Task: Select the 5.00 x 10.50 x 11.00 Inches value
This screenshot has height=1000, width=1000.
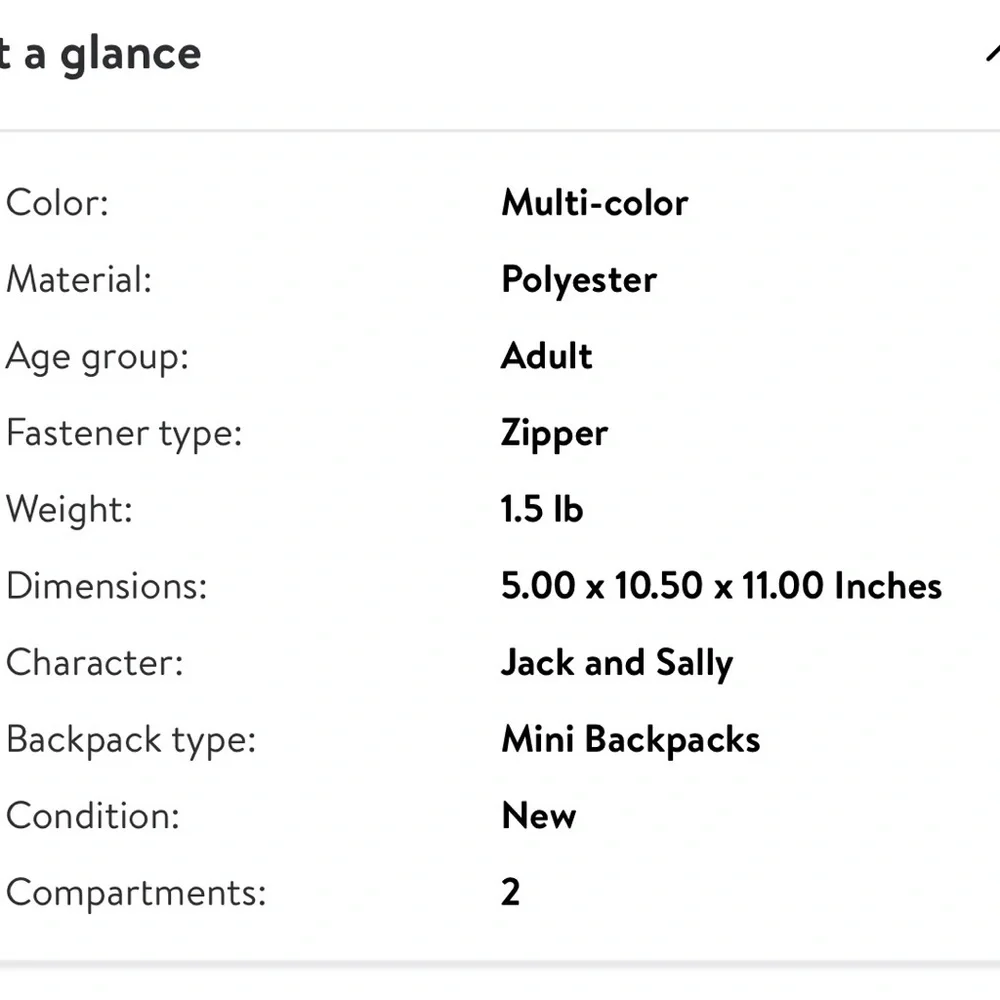Action: tap(721, 586)
